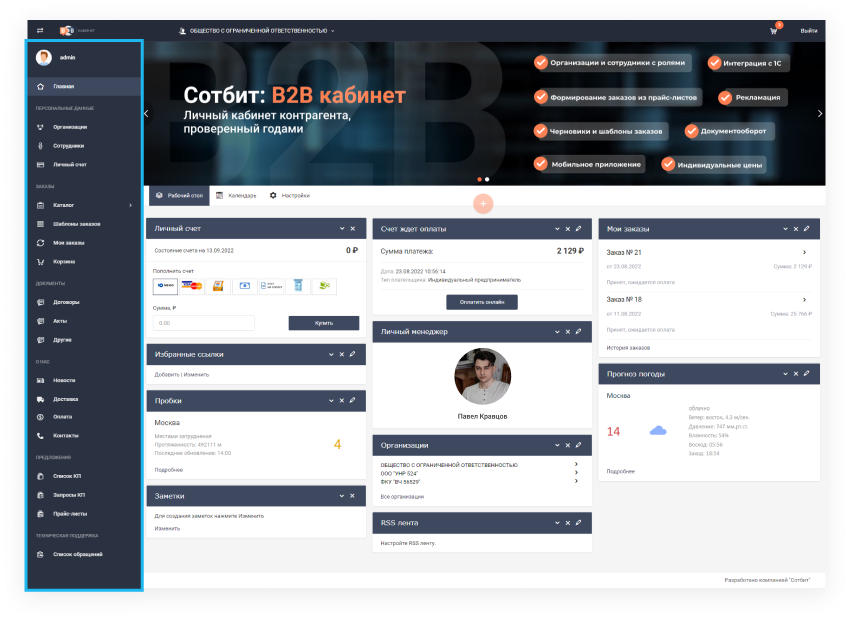Open the organization selector dropdown in header

[x=258, y=31]
